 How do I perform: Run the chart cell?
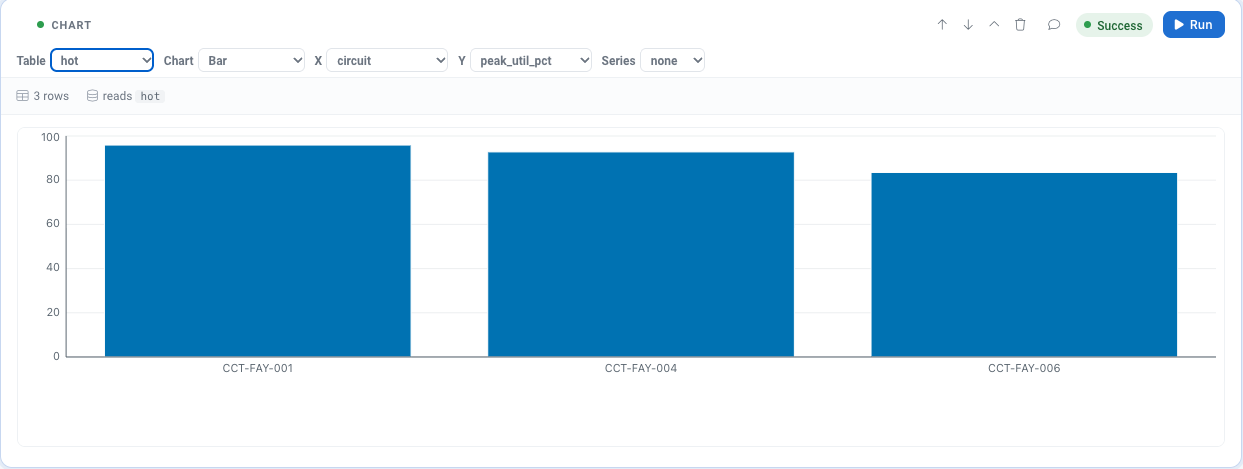click(1193, 25)
